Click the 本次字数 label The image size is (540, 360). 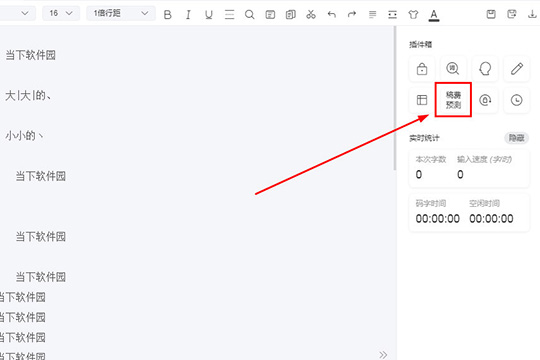pos(431,159)
